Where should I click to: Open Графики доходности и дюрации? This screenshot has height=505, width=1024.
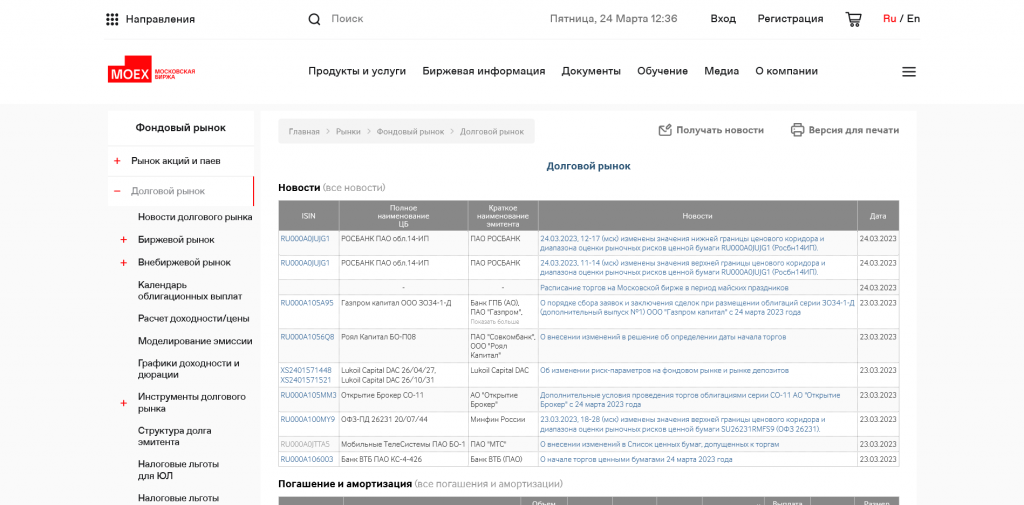pyautogui.click(x=189, y=369)
